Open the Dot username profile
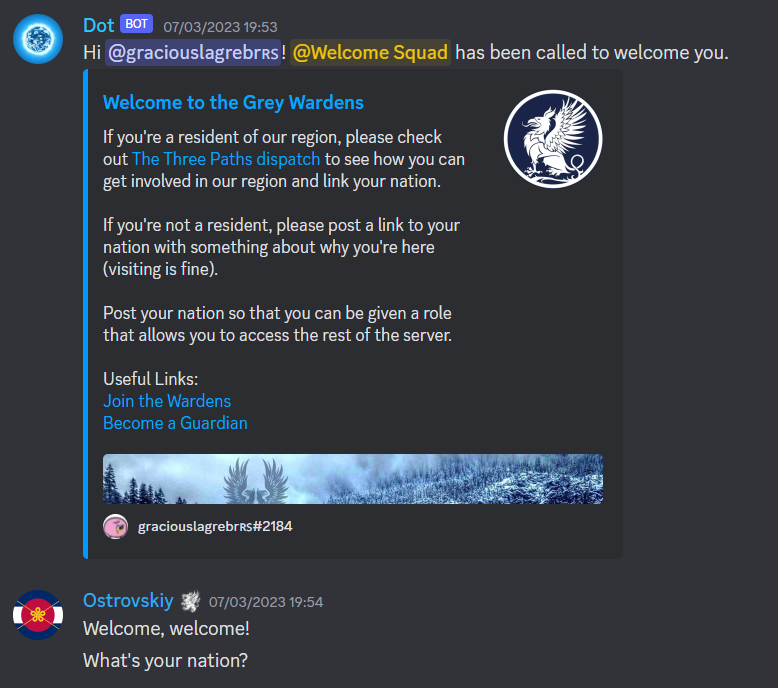778x688 pixels. 99,25
